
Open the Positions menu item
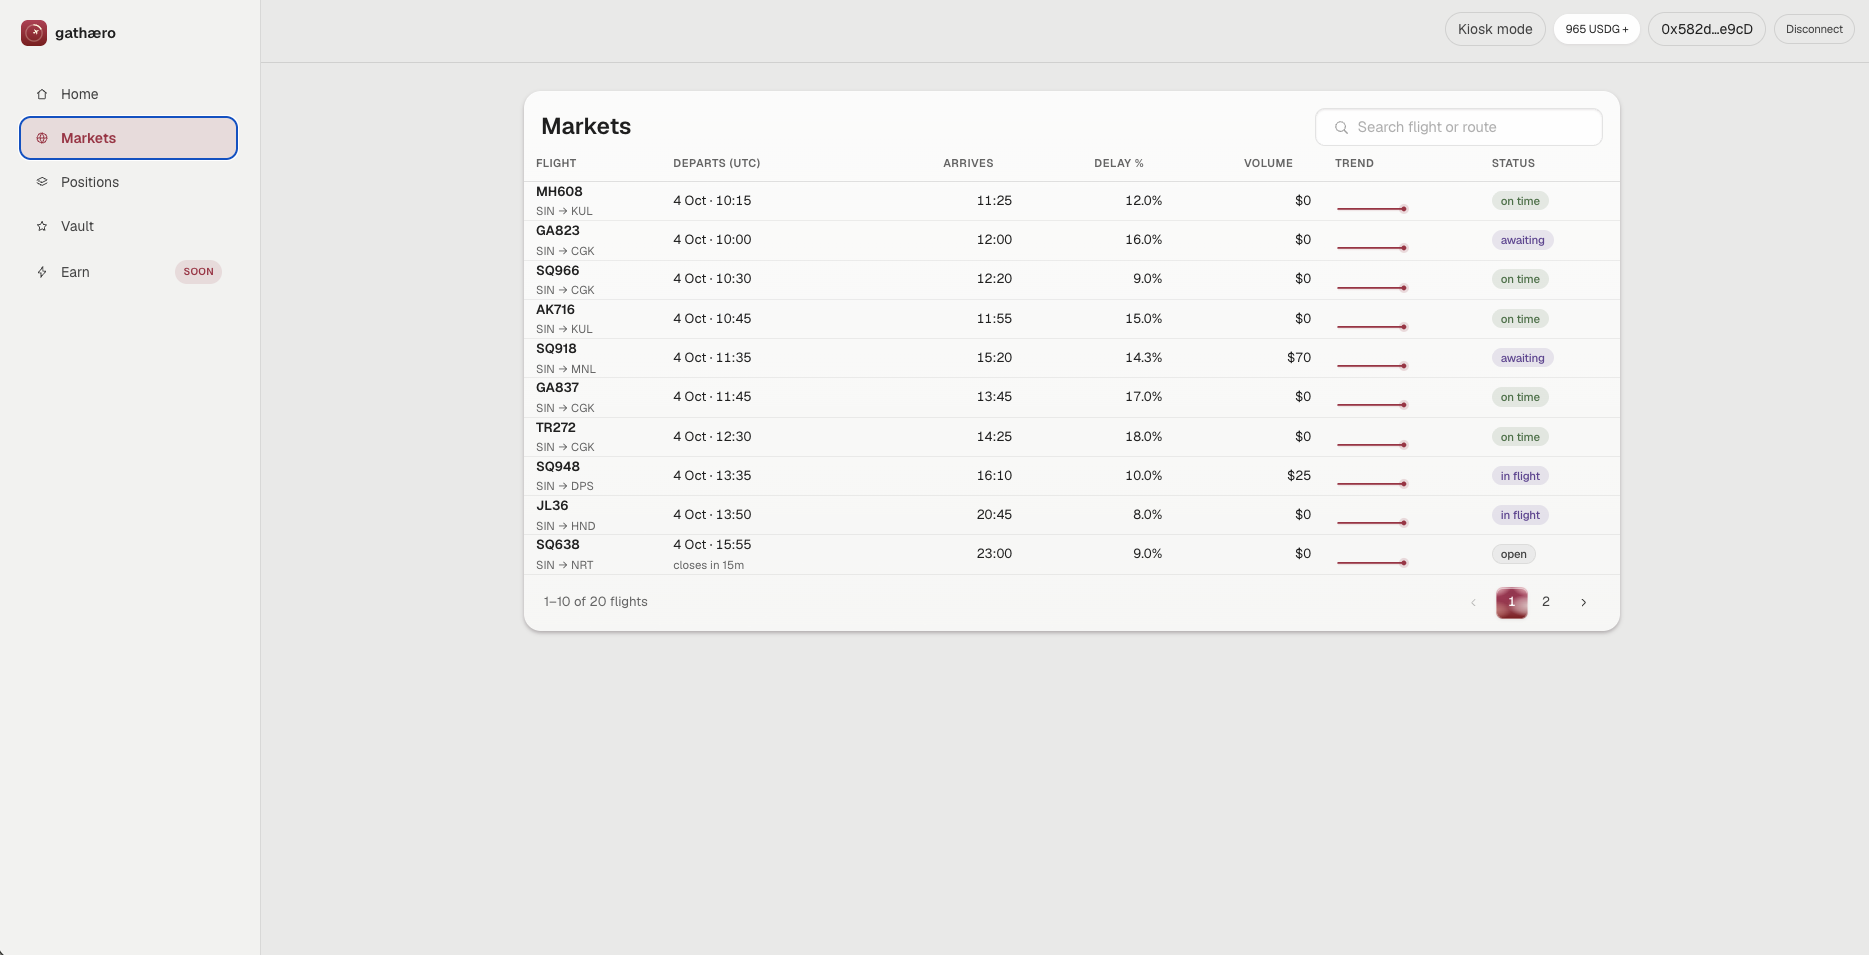(128, 182)
